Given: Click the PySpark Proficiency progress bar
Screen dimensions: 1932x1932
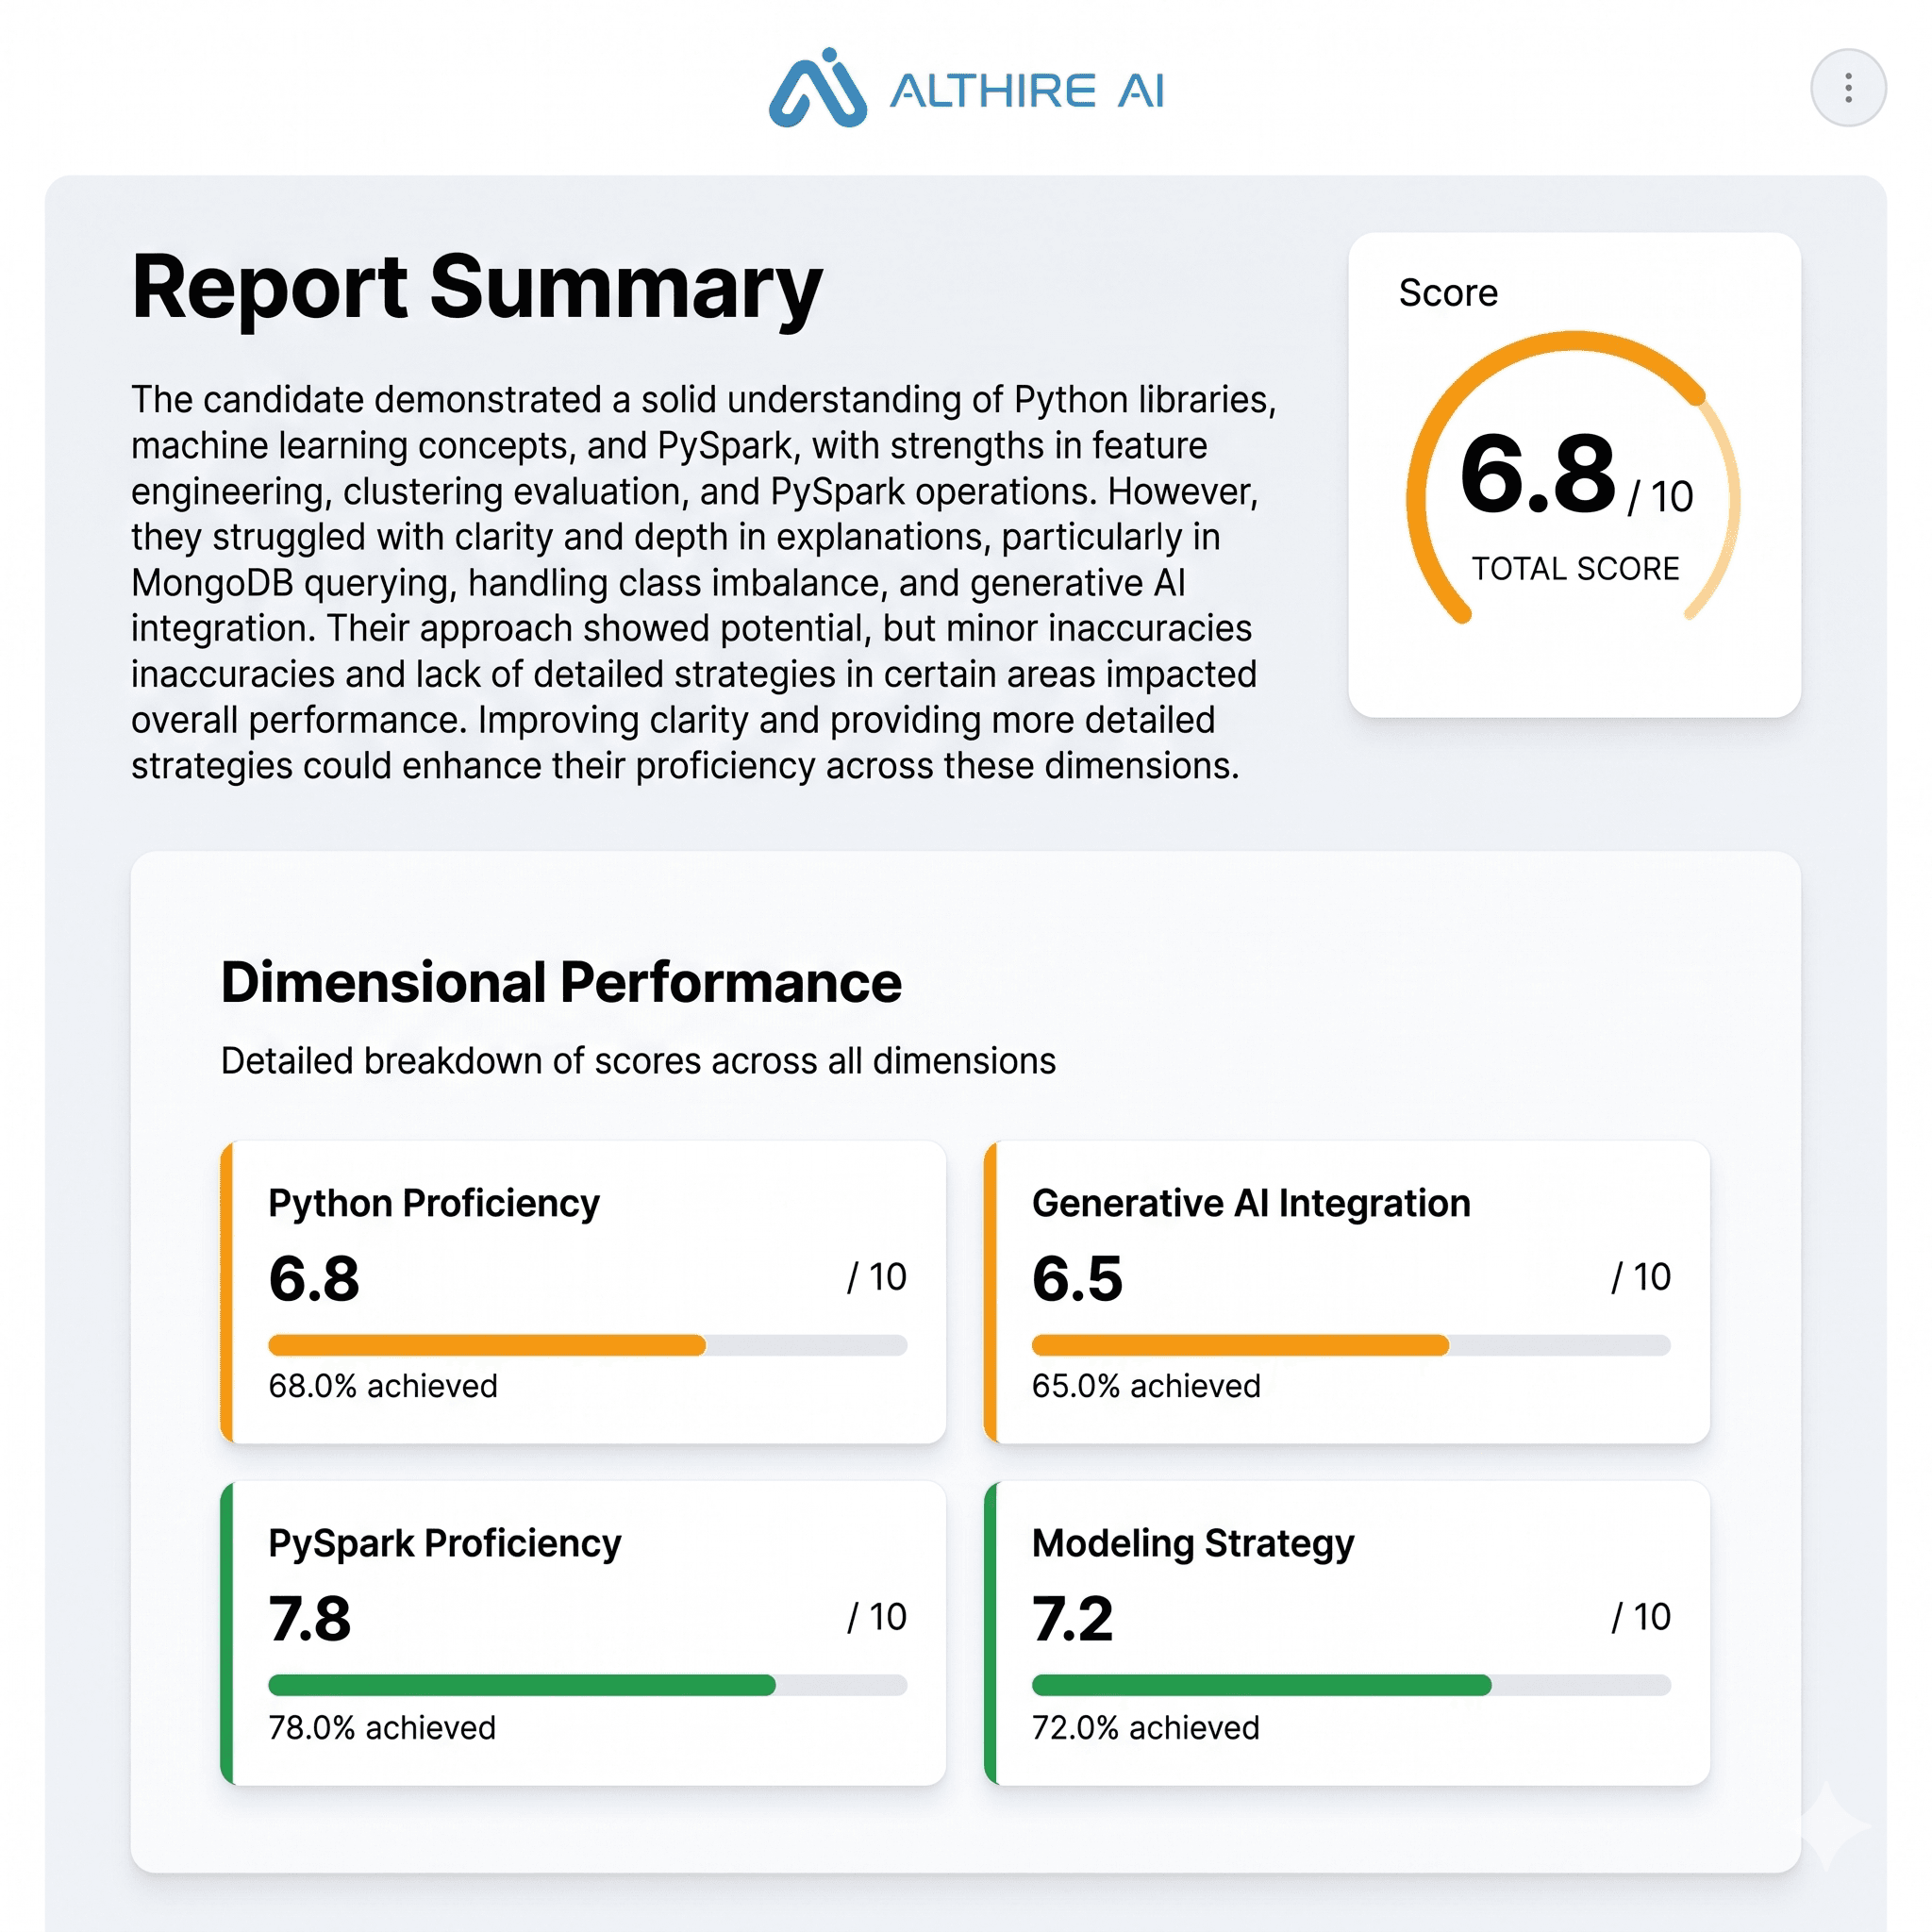Looking at the screenshot, I should click(588, 1685).
